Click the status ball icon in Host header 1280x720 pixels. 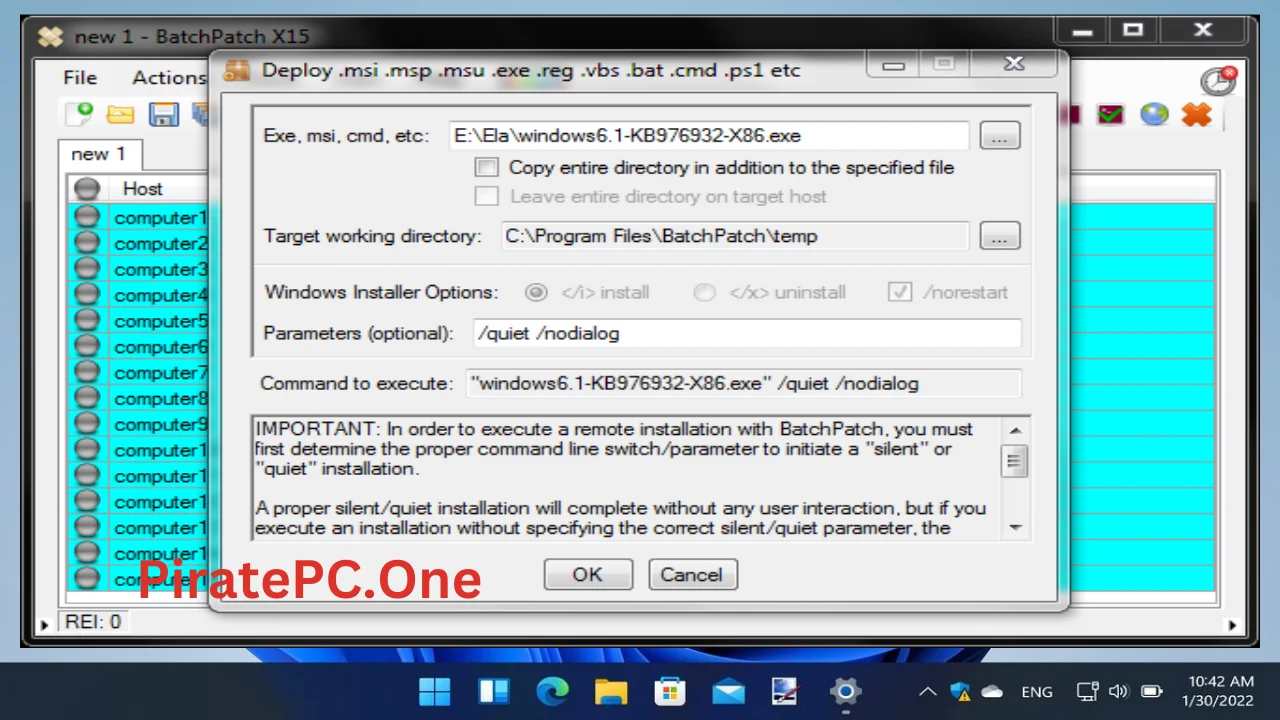(x=88, y=188)
